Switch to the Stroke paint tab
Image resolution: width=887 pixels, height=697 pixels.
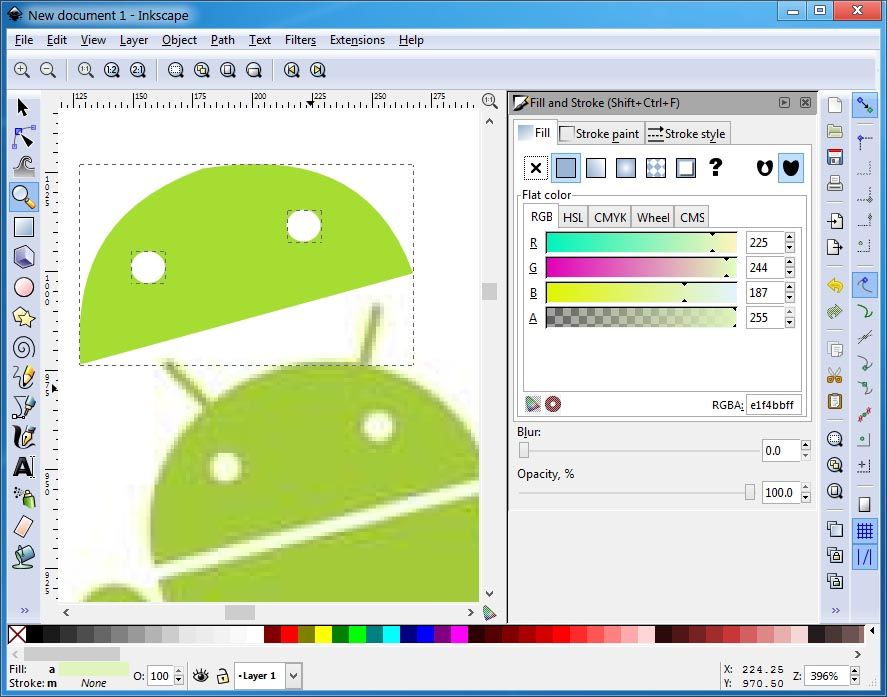(x=600, y=134)
